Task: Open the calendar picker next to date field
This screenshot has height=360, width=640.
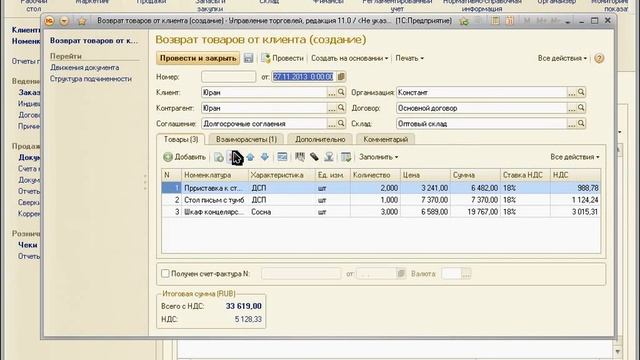Action: point(341,77)
